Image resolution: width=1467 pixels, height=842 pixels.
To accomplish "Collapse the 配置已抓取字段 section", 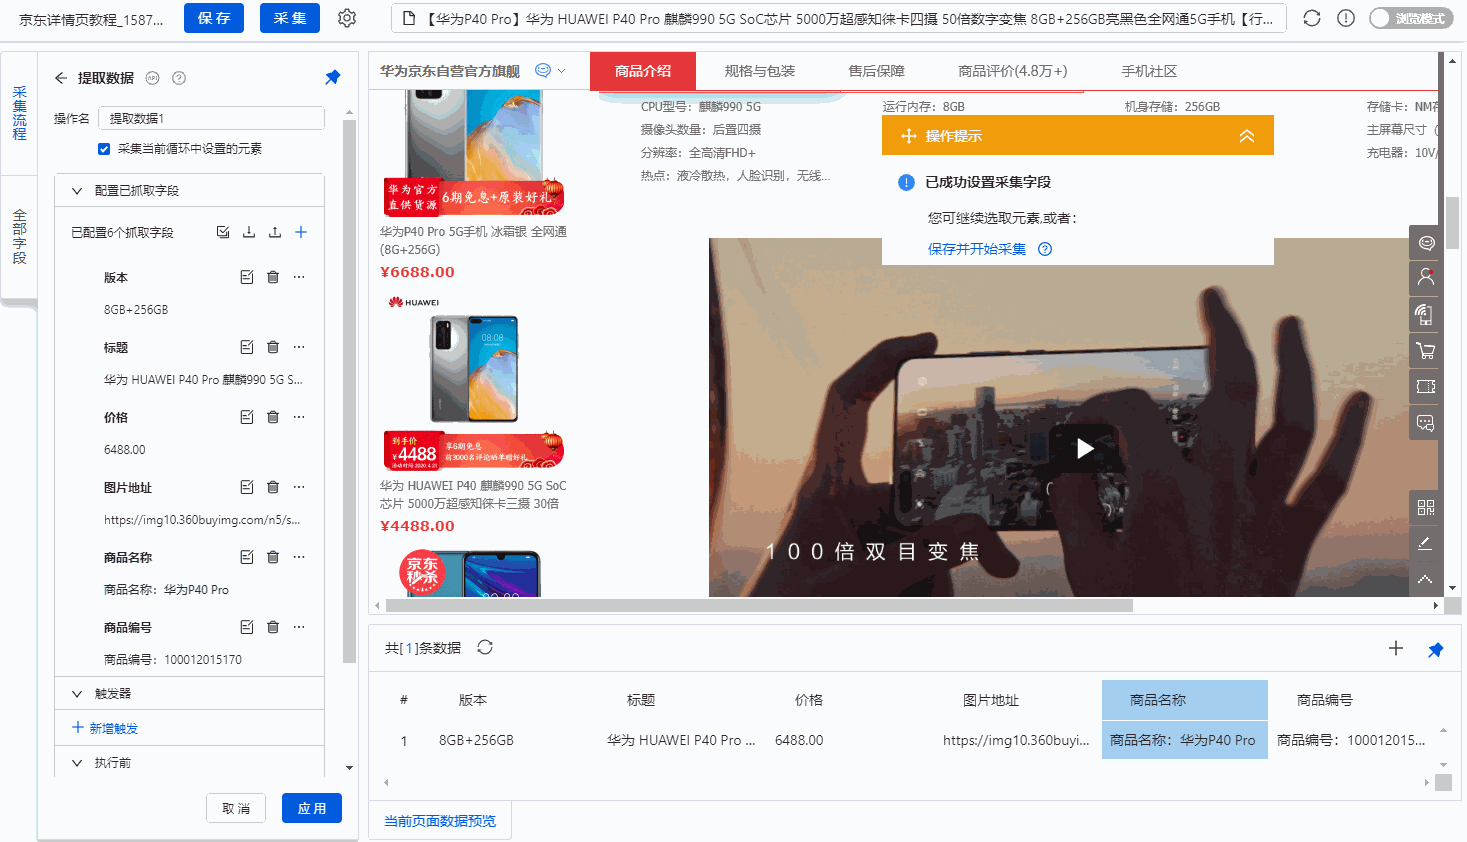I will pos(77,190).
